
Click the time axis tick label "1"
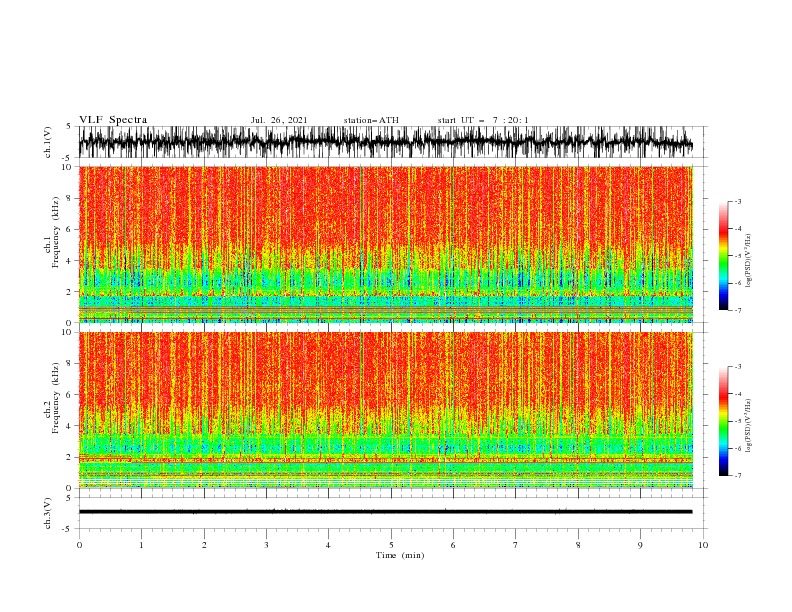click(141, 545)
